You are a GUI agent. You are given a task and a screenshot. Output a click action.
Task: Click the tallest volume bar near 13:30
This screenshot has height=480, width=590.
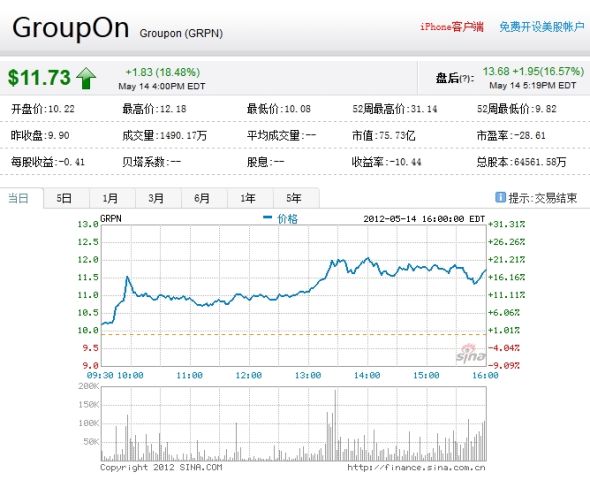(x=335, y=425)
